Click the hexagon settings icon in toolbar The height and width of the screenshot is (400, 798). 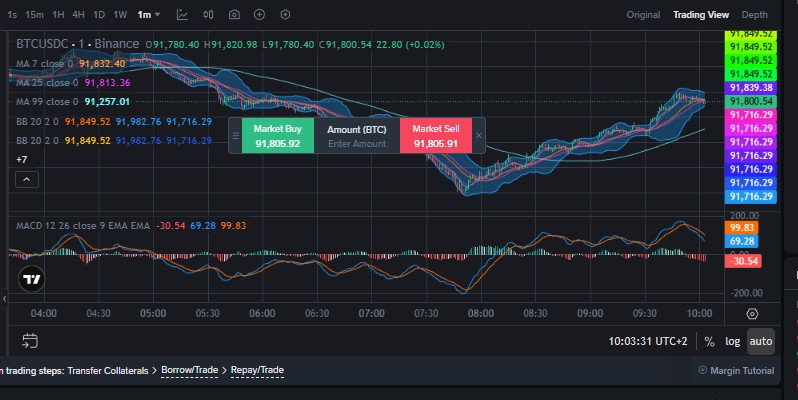click(x=286, y=15)
